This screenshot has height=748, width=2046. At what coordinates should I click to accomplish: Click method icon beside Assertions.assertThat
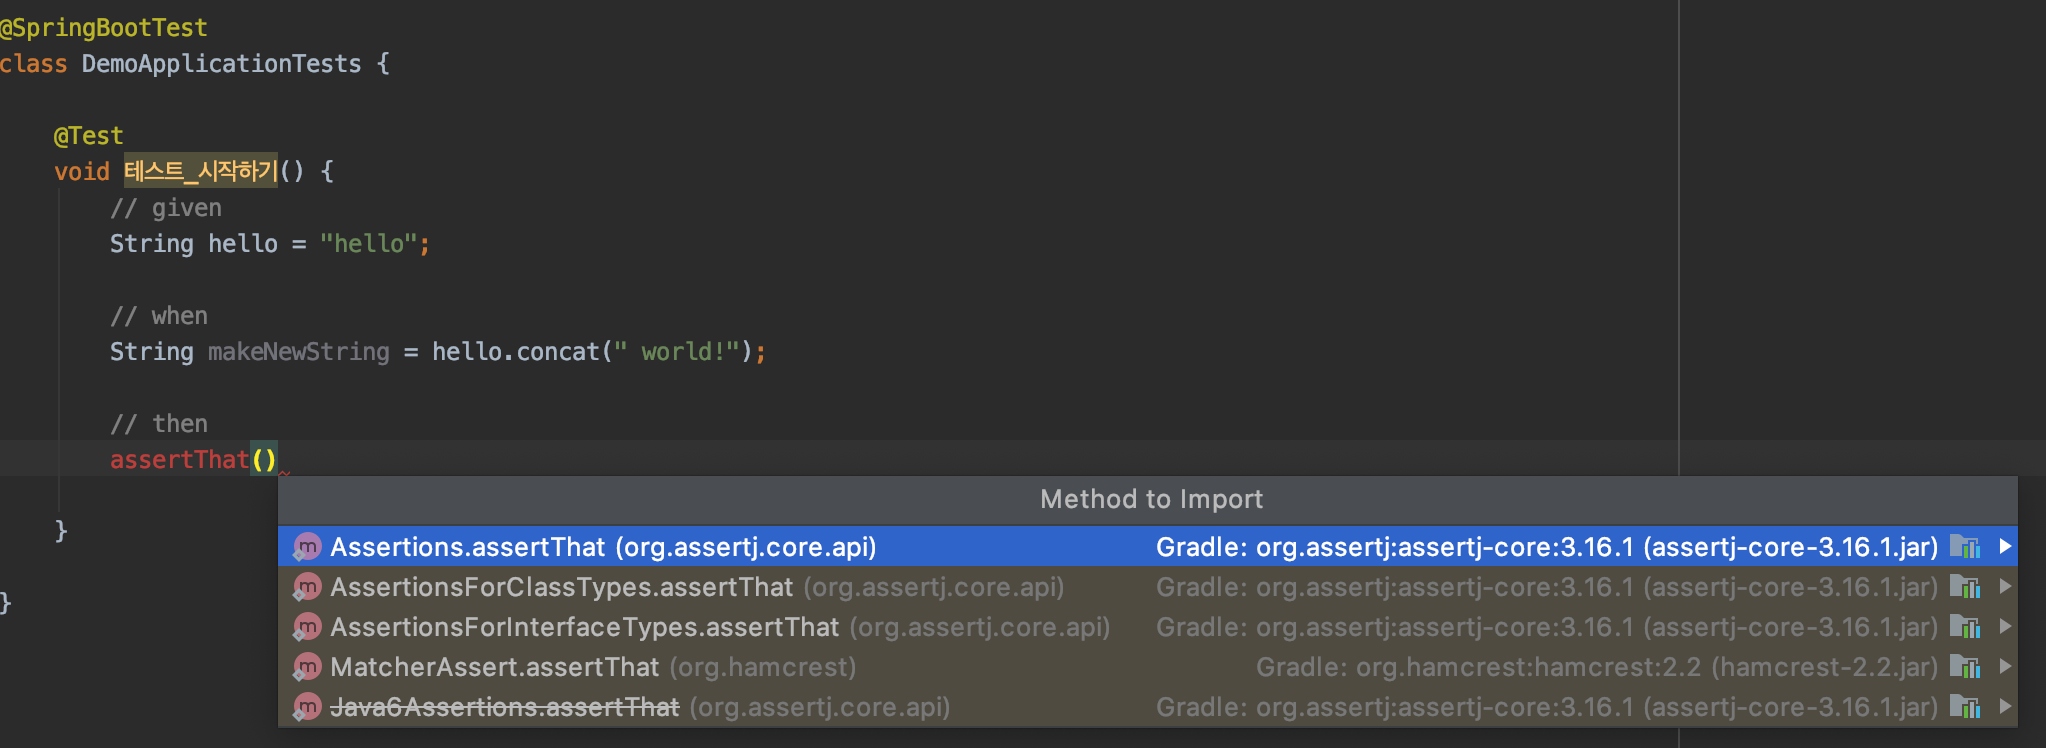[x=307, y=547]
